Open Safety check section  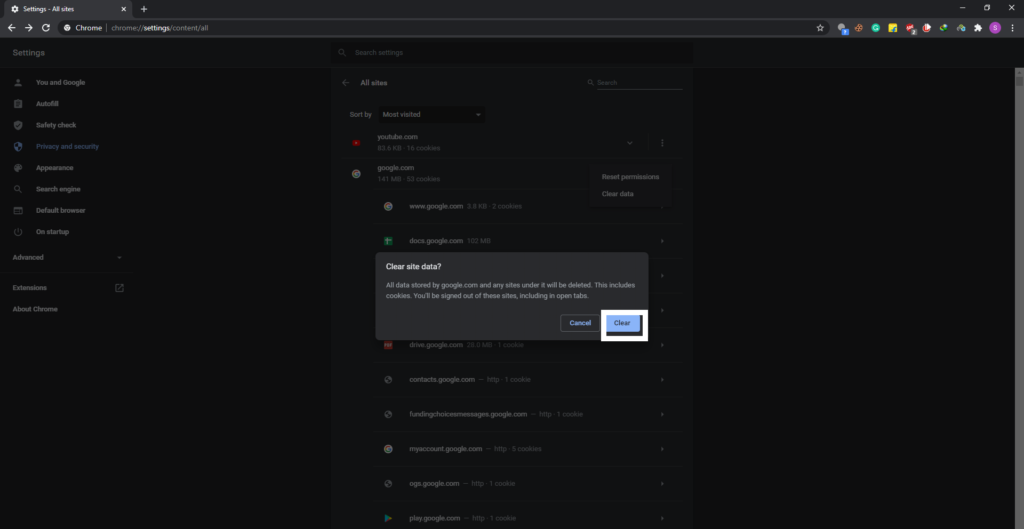coord(56,125)
